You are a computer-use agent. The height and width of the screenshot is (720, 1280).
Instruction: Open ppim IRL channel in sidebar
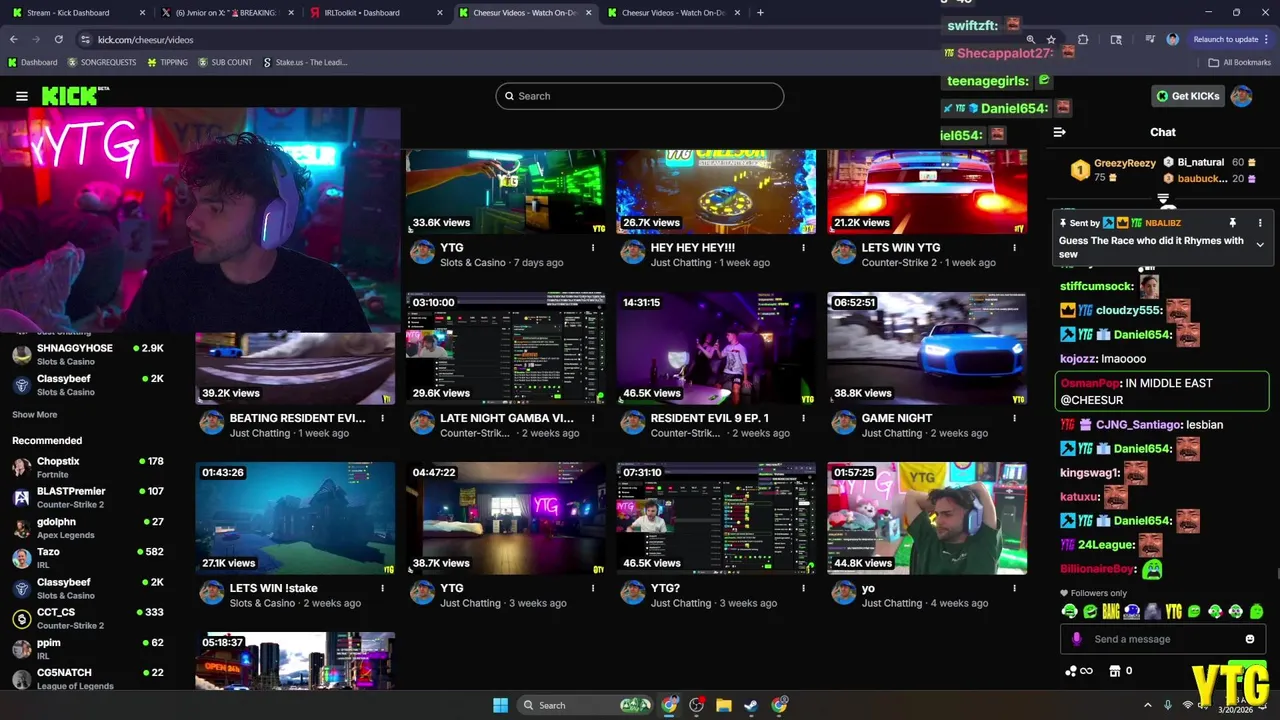tap(87, 648)
